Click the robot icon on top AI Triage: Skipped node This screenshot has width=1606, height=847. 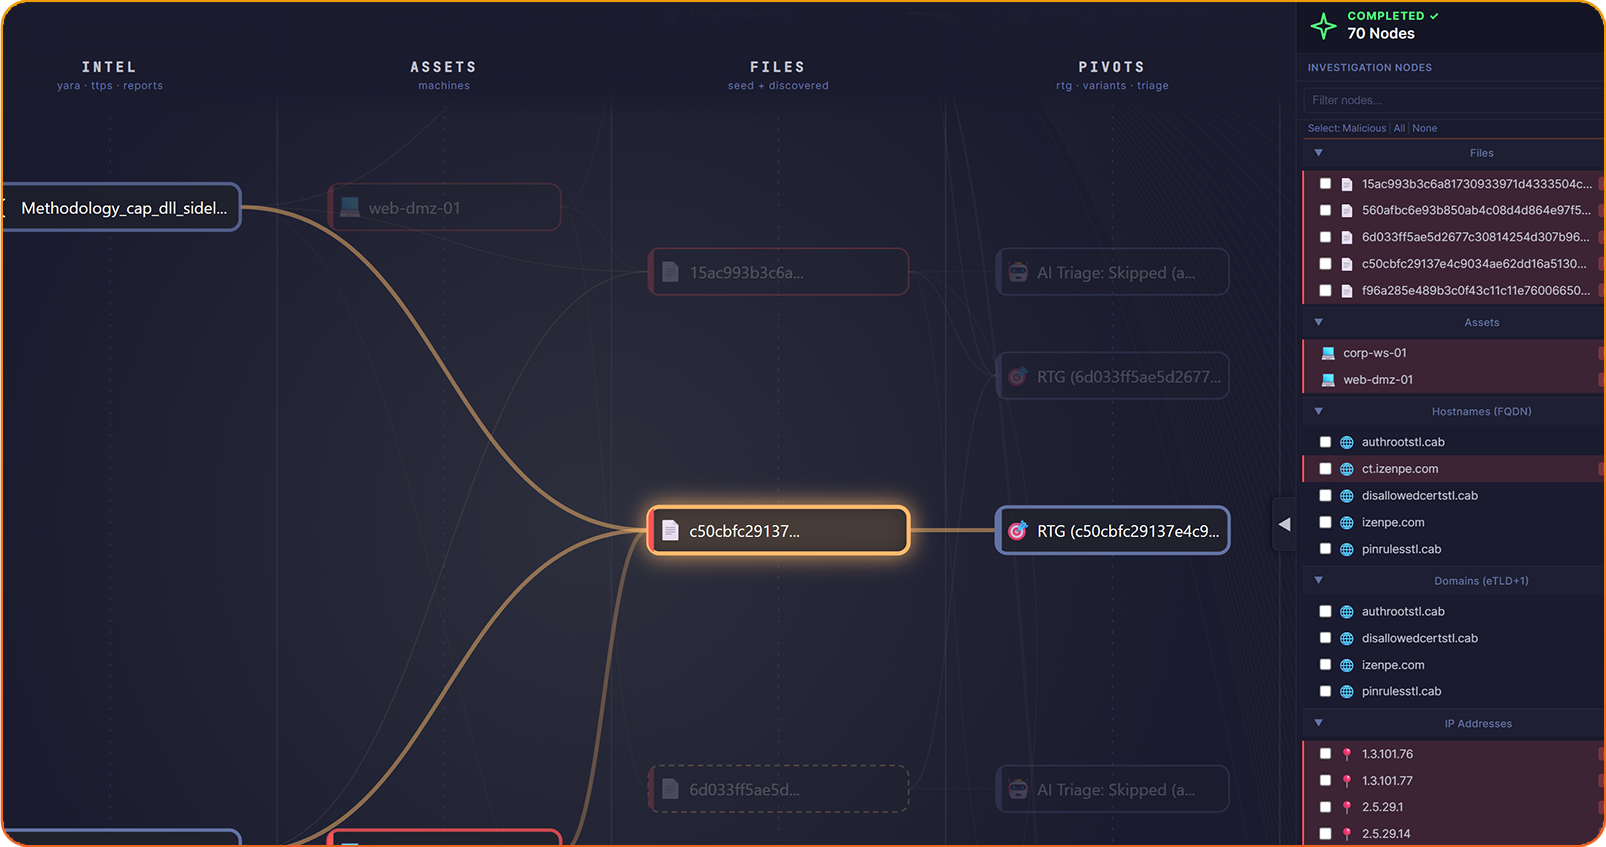[x=1018, y=273]
